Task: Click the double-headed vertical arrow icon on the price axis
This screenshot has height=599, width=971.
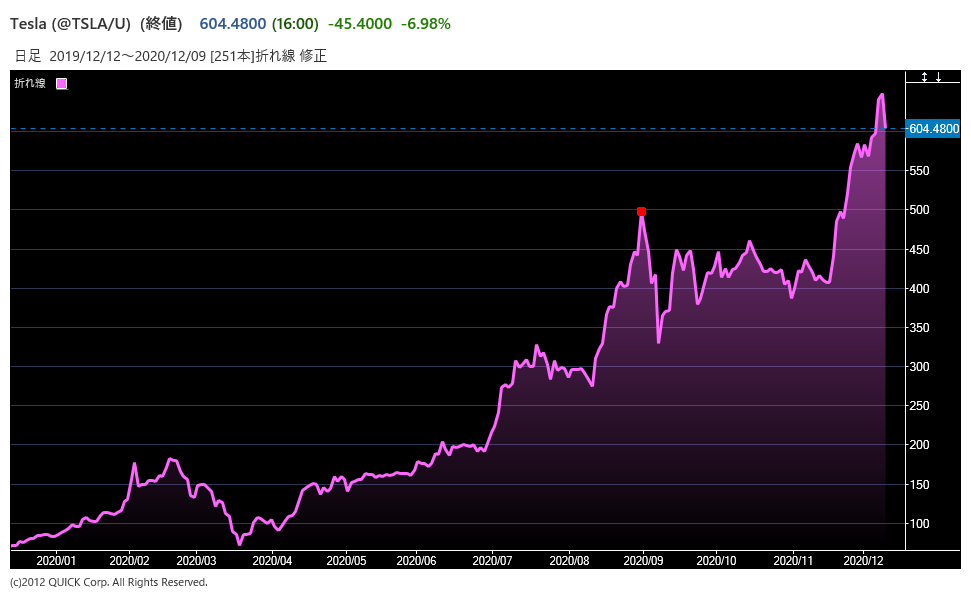Action: click(x=924, y=77)
